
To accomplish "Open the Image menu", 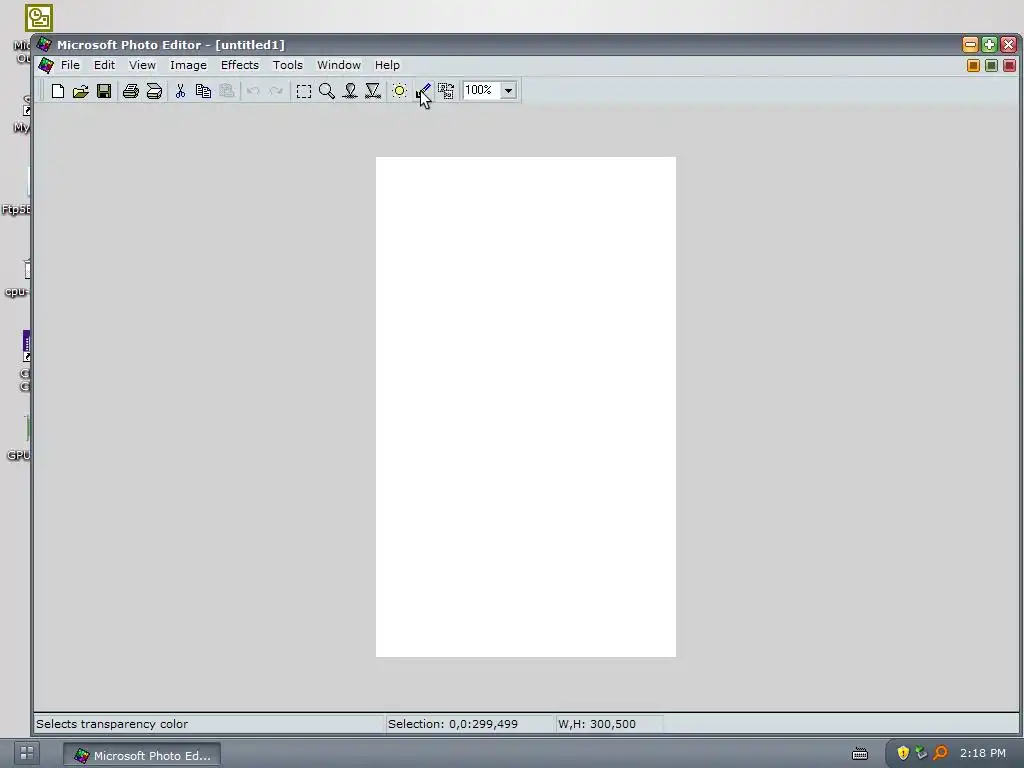I will point(188,65).
